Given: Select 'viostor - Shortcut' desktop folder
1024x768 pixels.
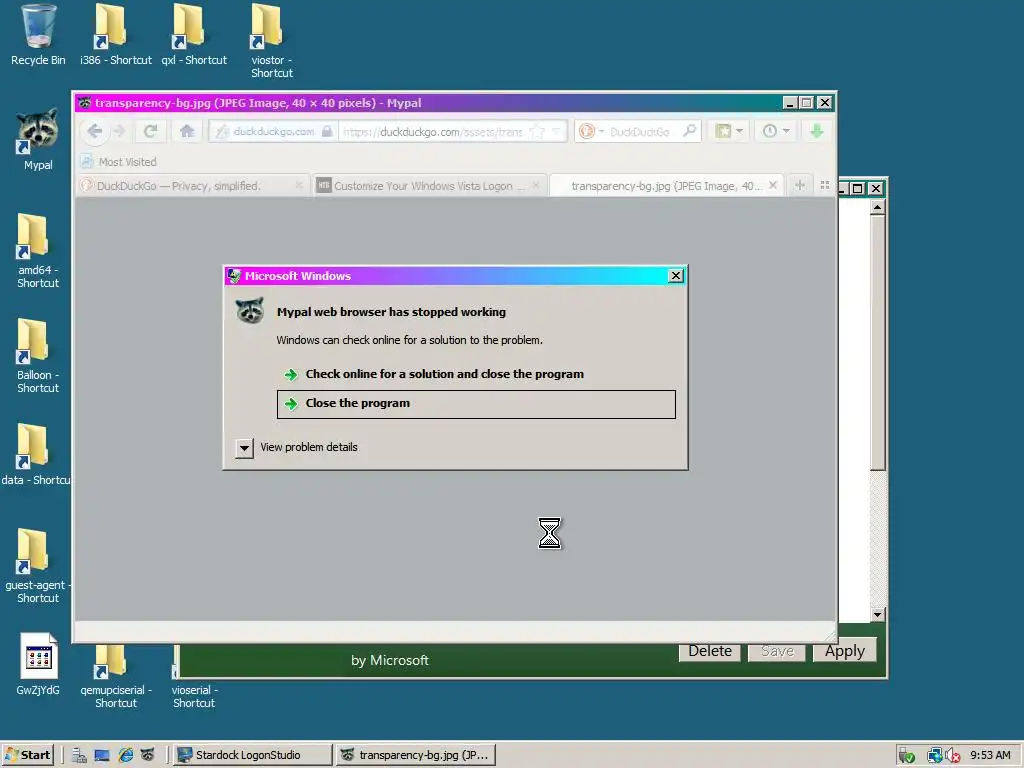Looking at the screenshot, I should pyautogui.click(x=272, y=41).
